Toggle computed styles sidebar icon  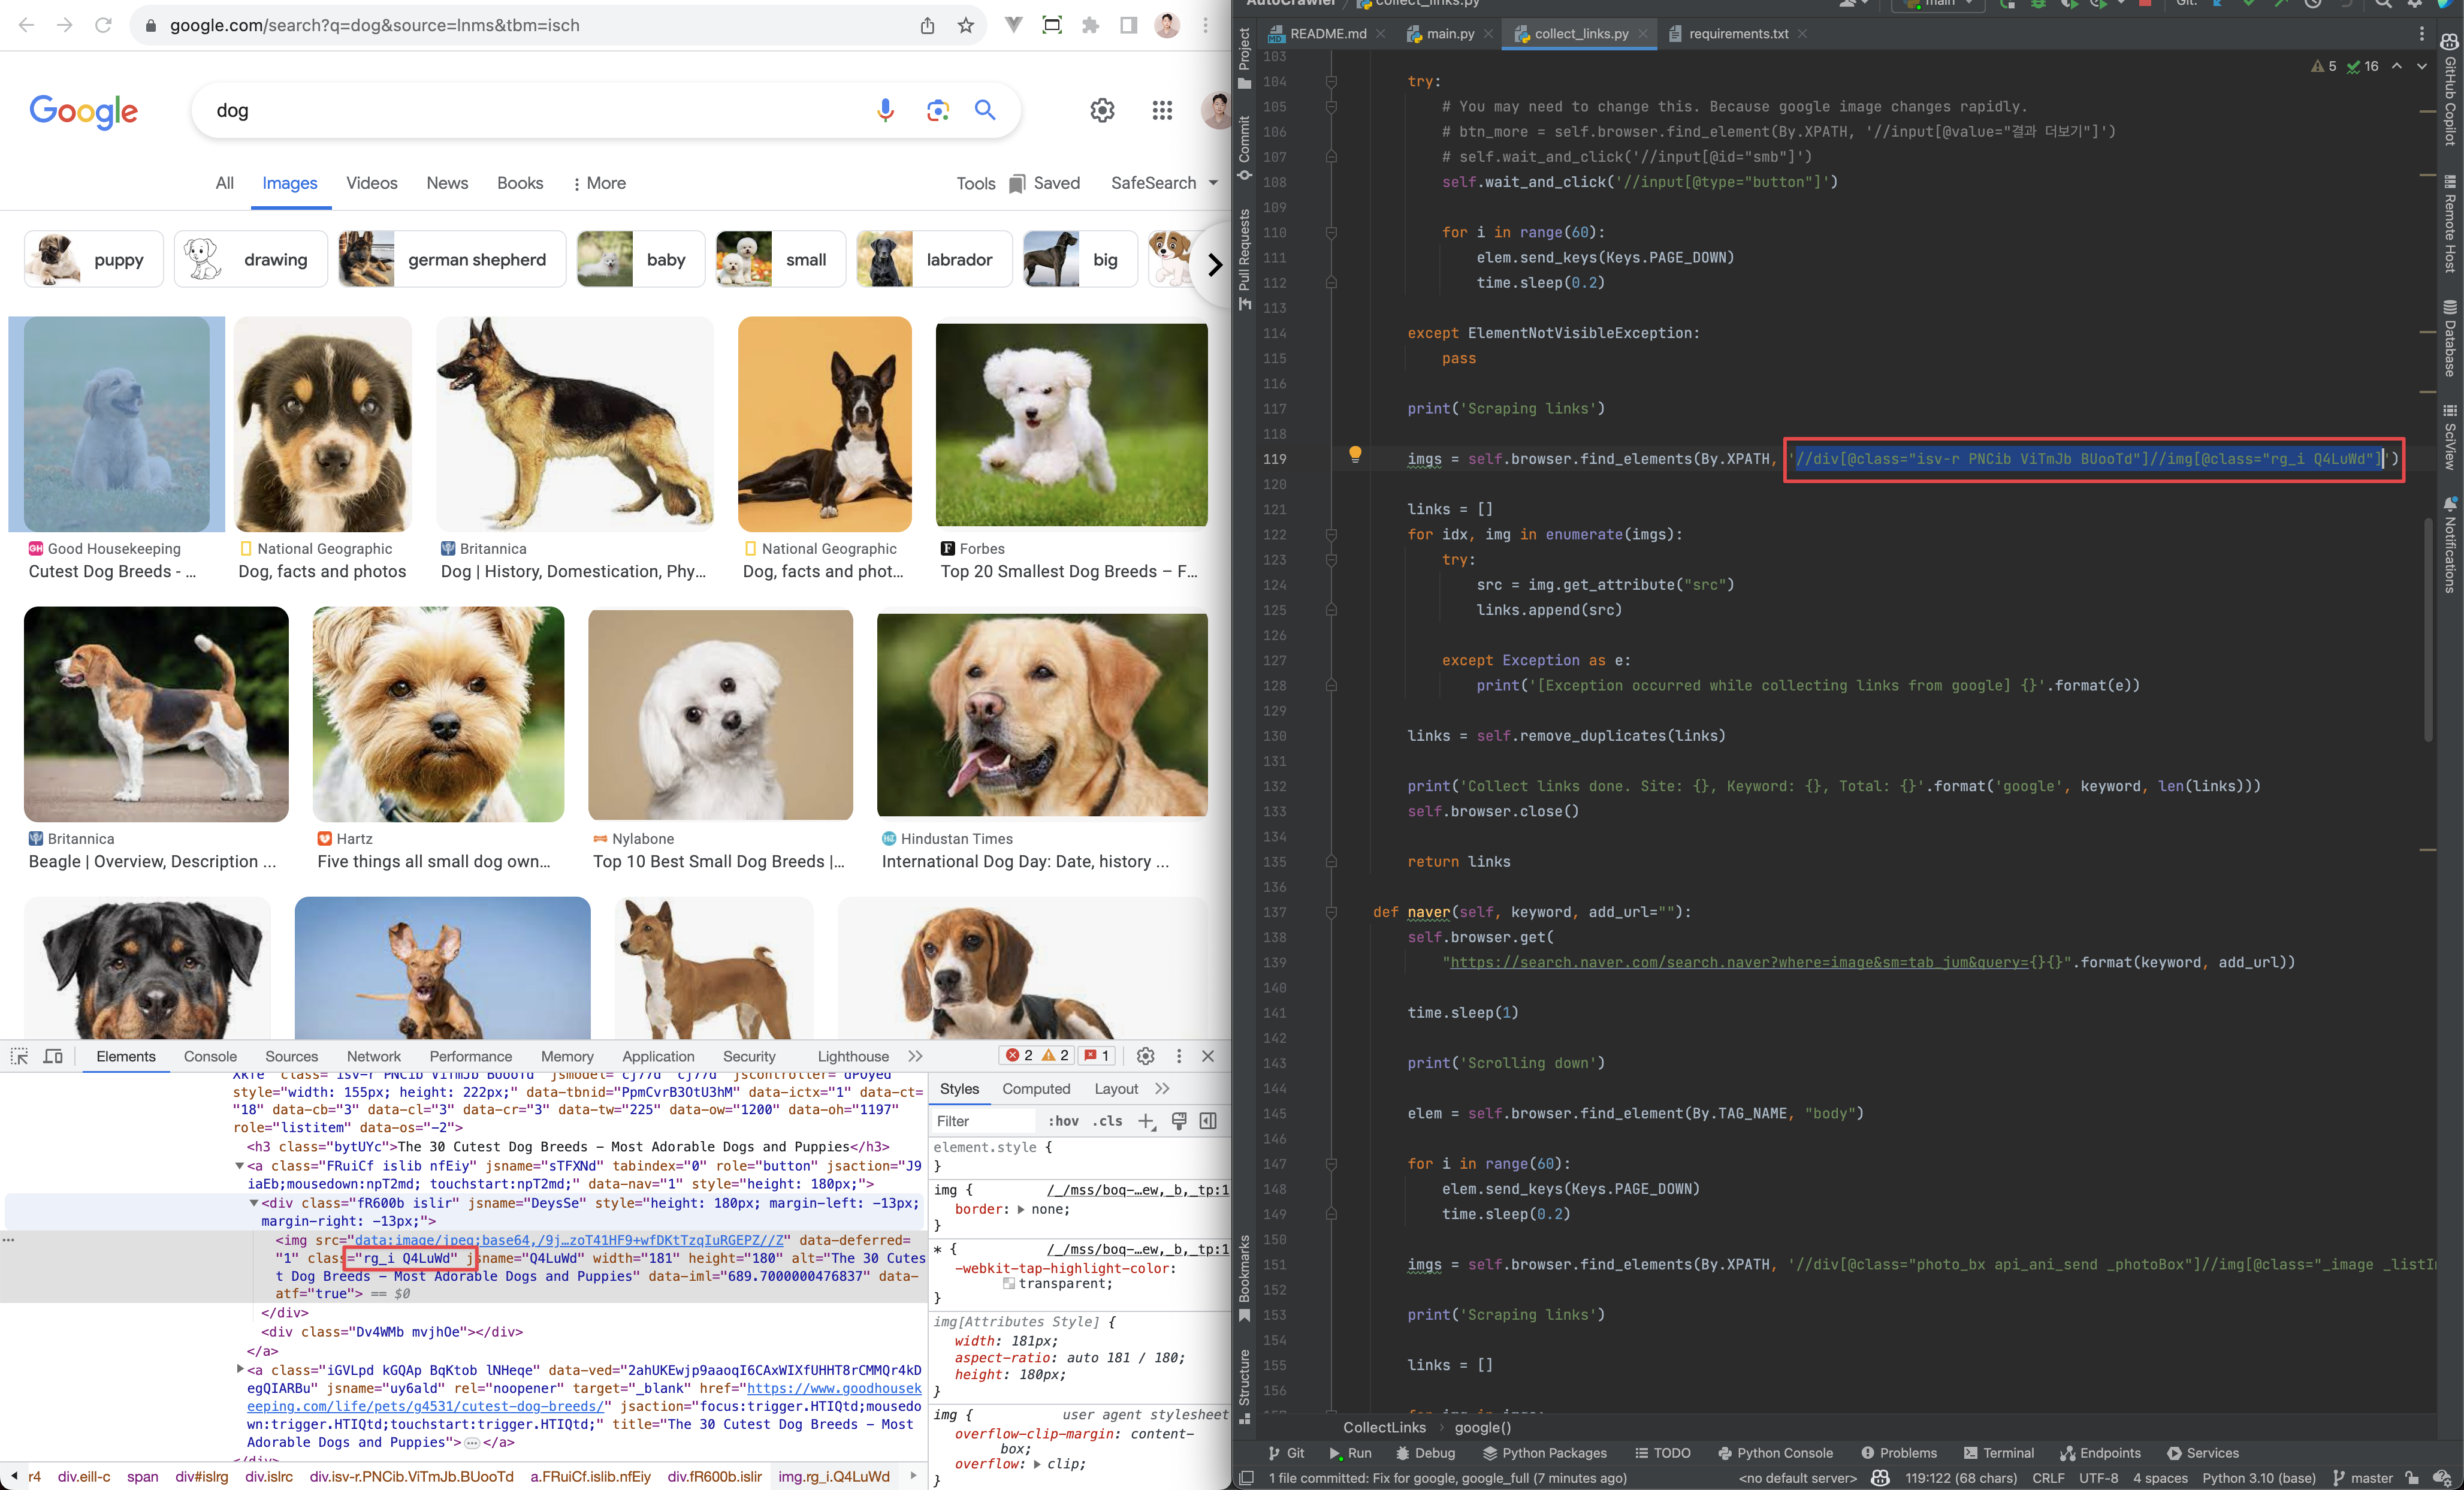click(x=1208, y=1121)
